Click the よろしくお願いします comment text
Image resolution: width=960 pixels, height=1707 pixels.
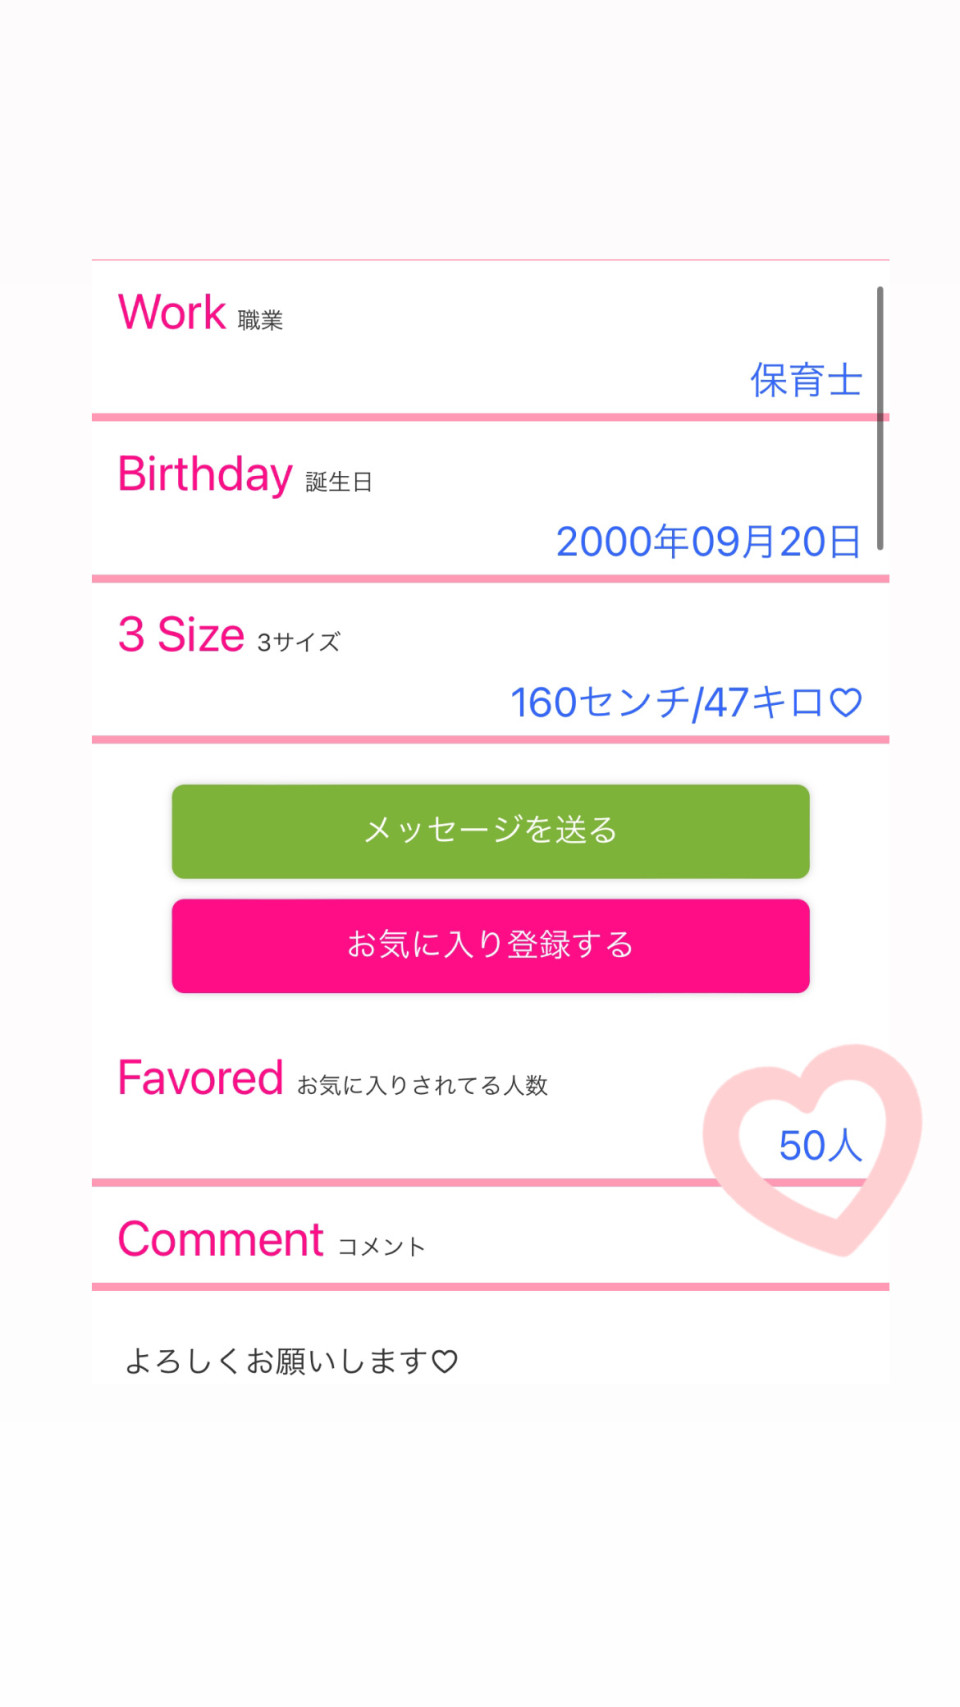click(276, 1361)
